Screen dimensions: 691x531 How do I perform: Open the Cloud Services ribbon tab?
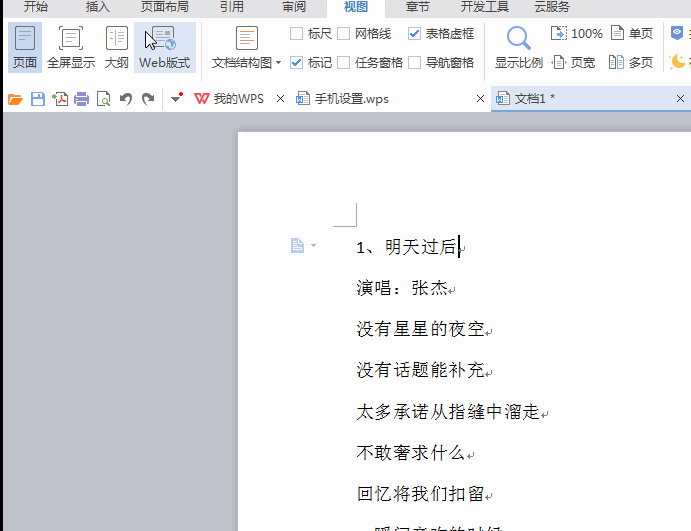[552, 7]
